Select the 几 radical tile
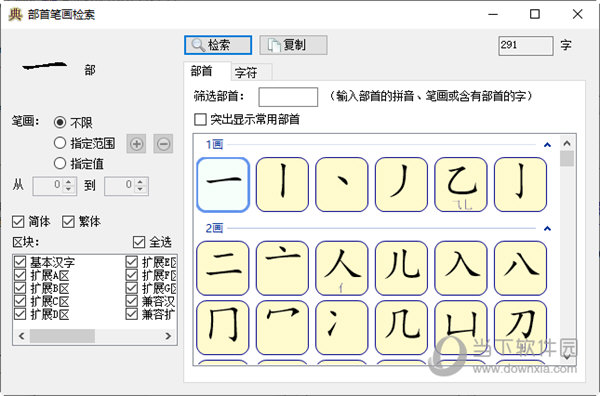Viewport: 600px width, 396px height. (401, 328)
